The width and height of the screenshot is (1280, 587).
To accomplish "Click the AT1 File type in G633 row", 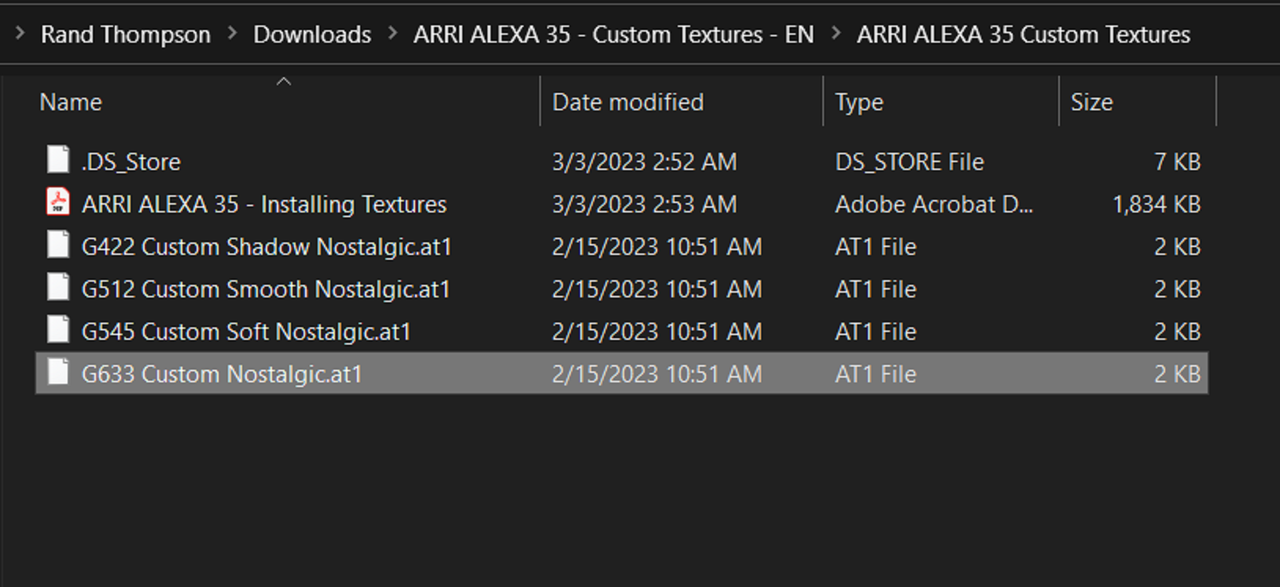I will click(875, 374).
